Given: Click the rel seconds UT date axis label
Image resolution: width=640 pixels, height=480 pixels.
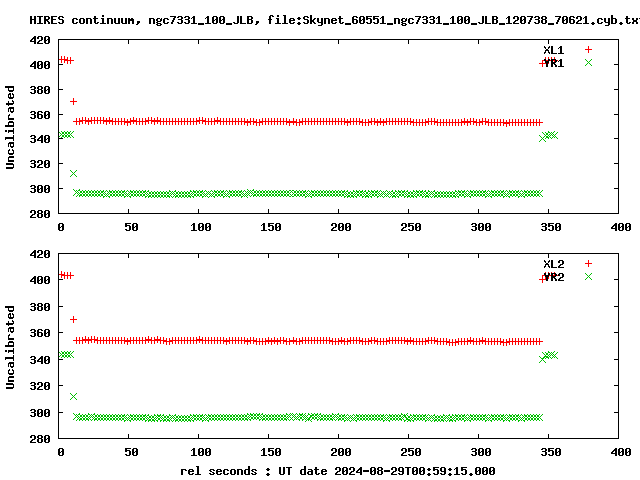Looking at the screenshot, I should click(x=338, y=471).
